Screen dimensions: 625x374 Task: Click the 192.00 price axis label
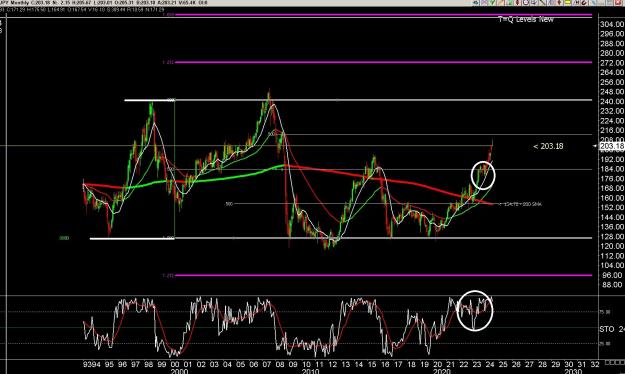612,159
